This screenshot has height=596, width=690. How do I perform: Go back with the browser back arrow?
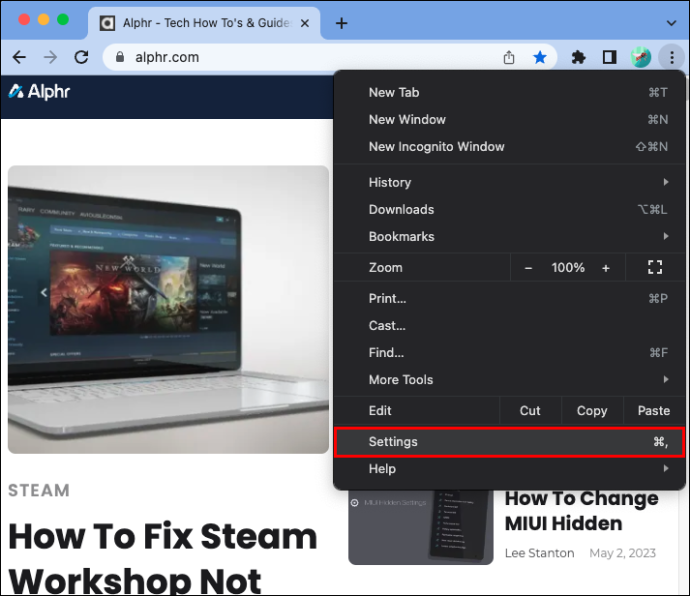coord(19,57)
